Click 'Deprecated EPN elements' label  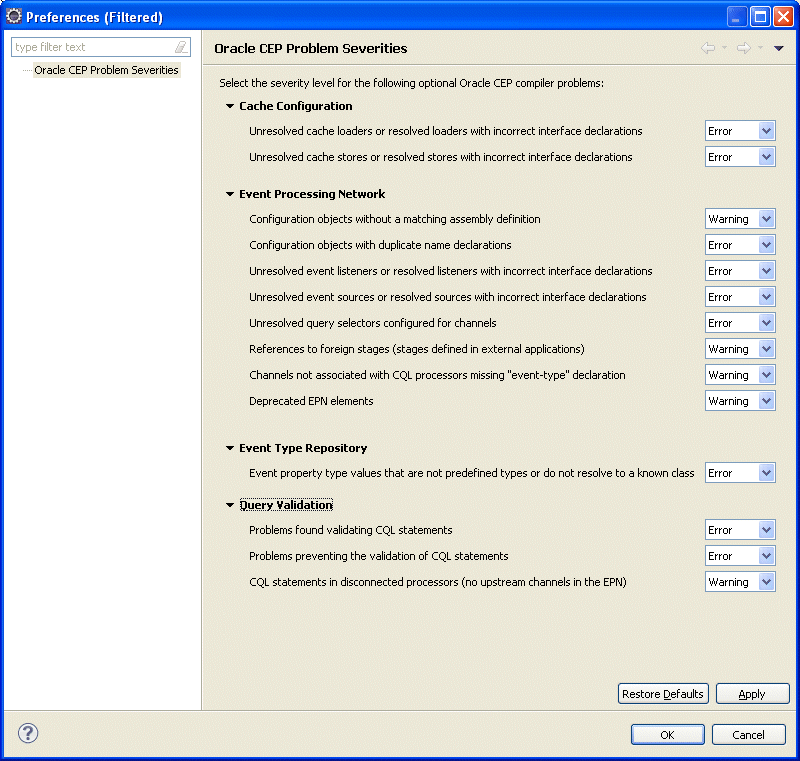311,401
